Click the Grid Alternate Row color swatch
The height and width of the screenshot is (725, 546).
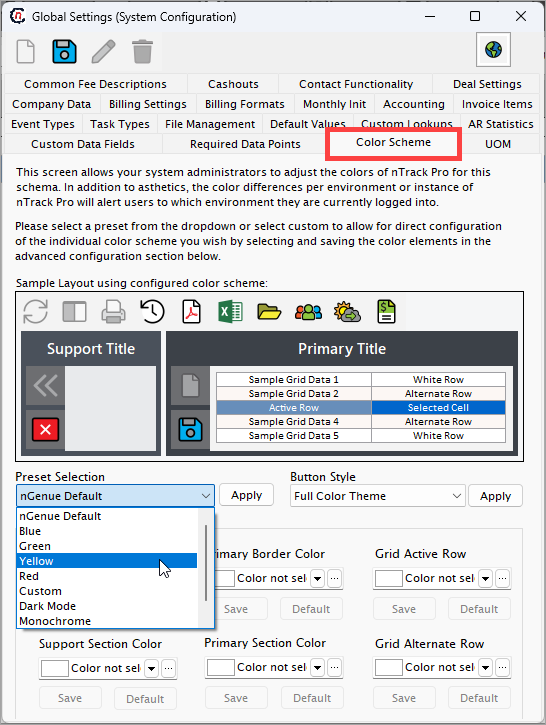point(388,668)
